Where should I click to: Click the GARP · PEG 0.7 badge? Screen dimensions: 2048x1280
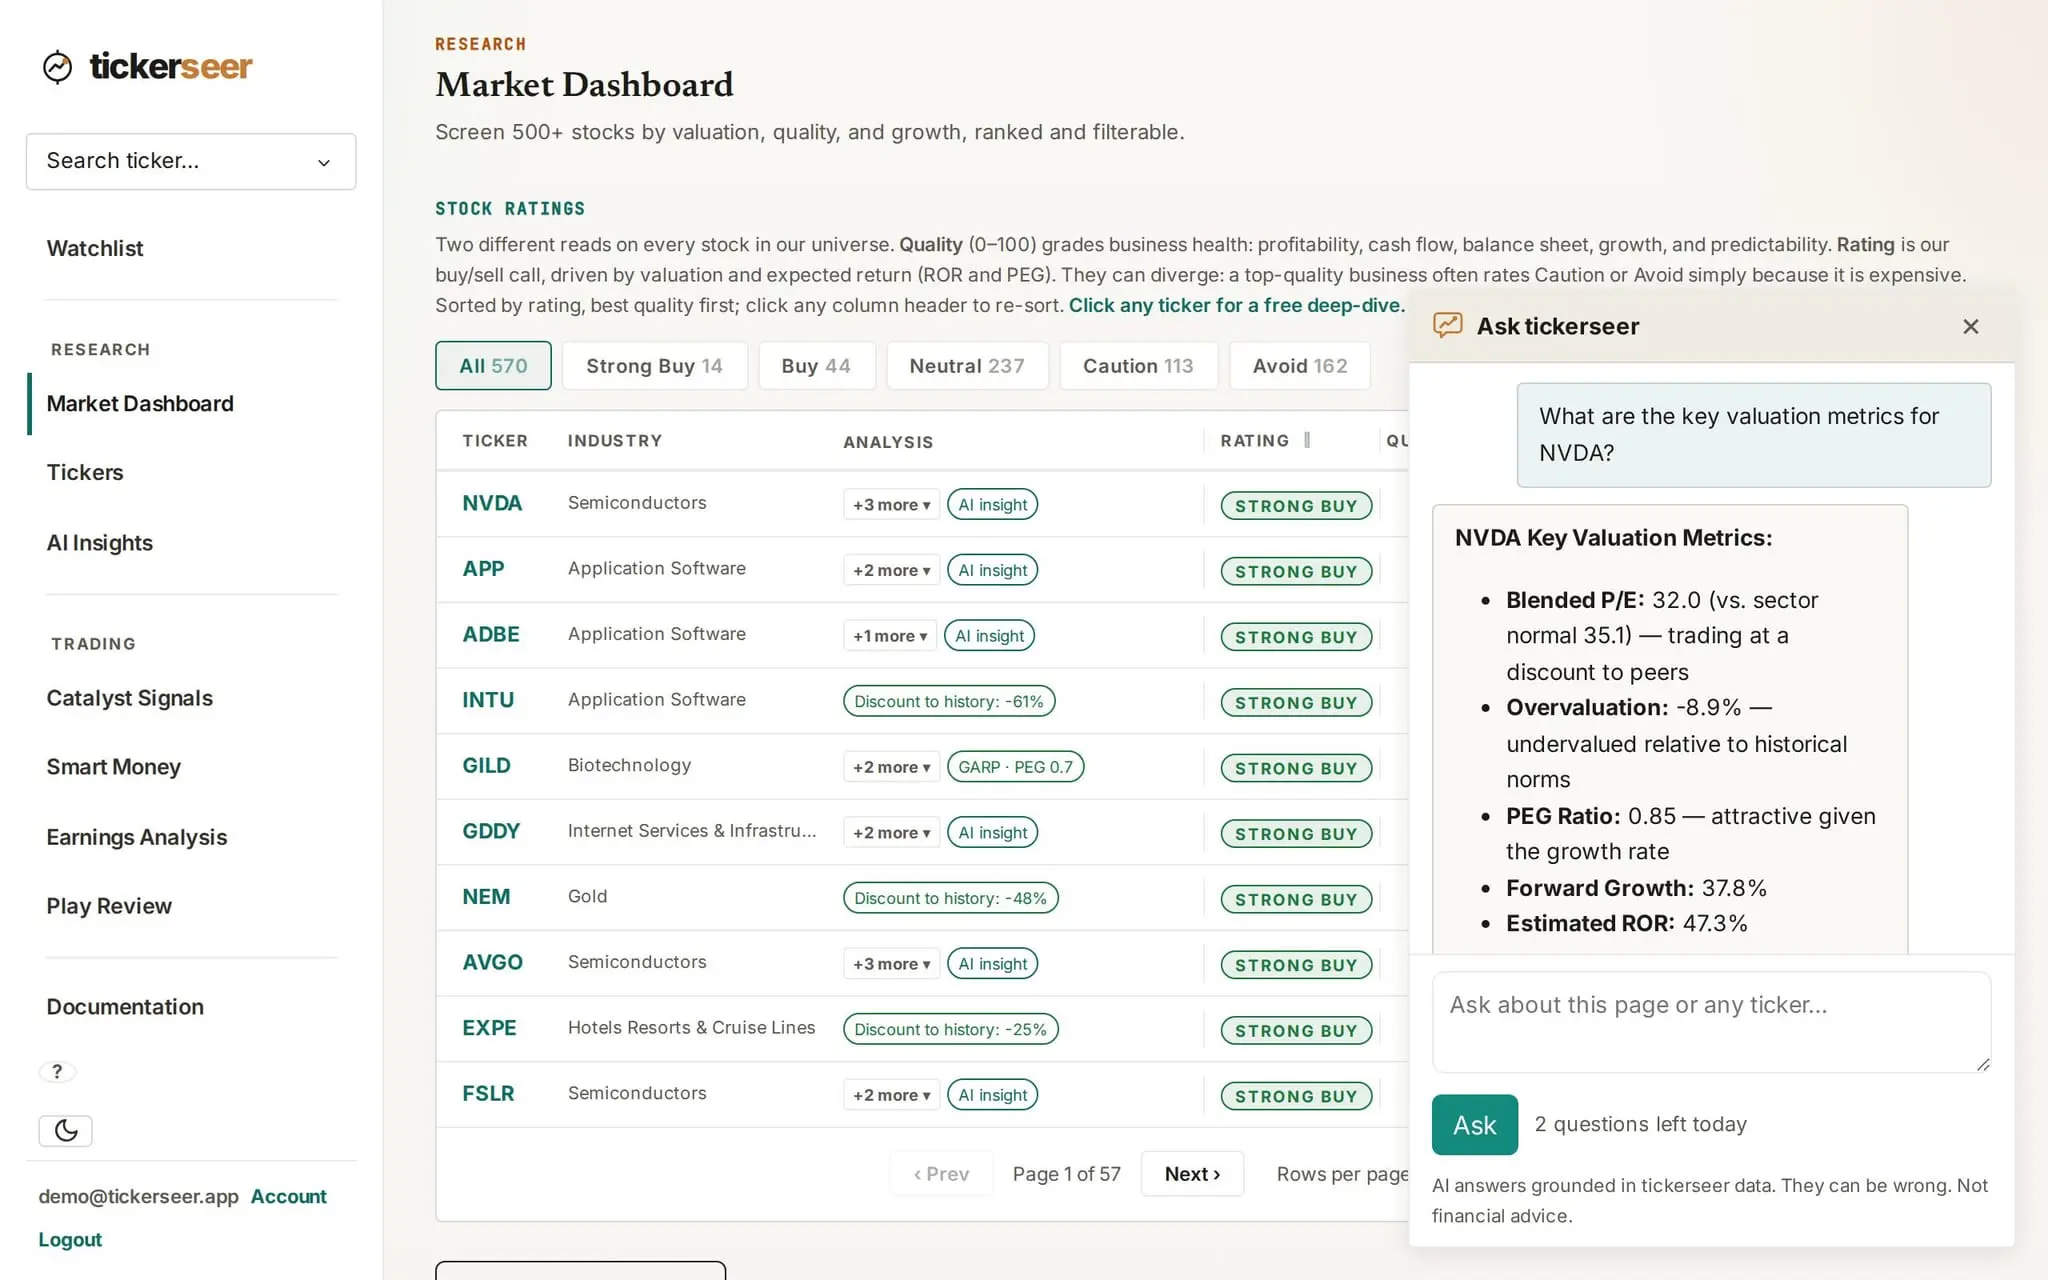click(x=1015, y=767)
